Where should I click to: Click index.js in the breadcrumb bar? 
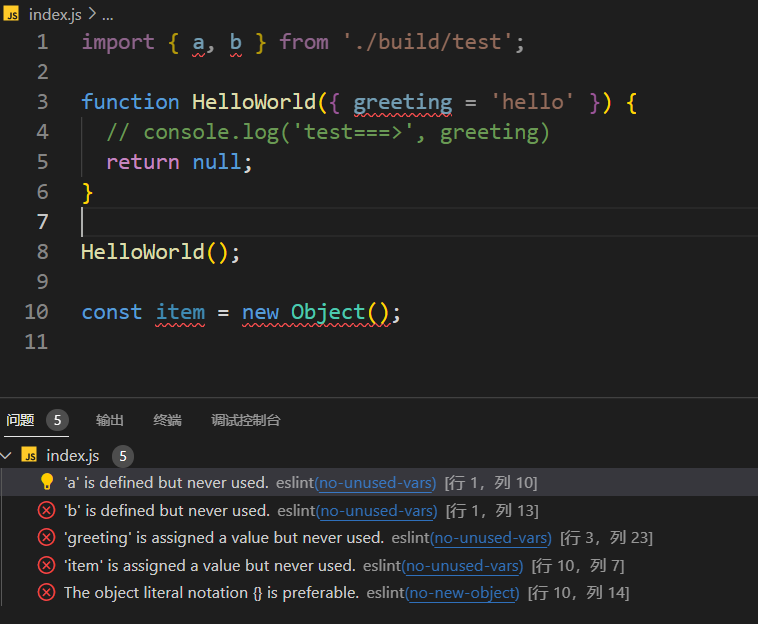tap(56, 15)
